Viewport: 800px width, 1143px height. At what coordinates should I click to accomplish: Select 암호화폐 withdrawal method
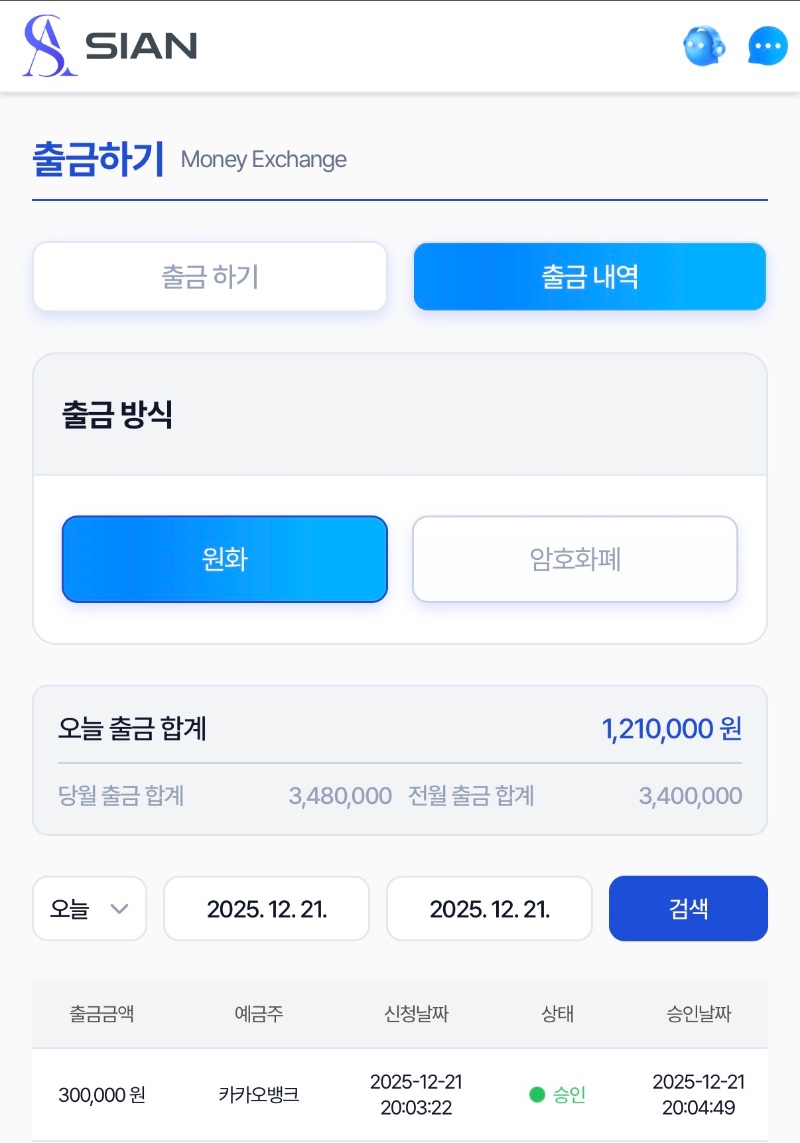(575, 559)
